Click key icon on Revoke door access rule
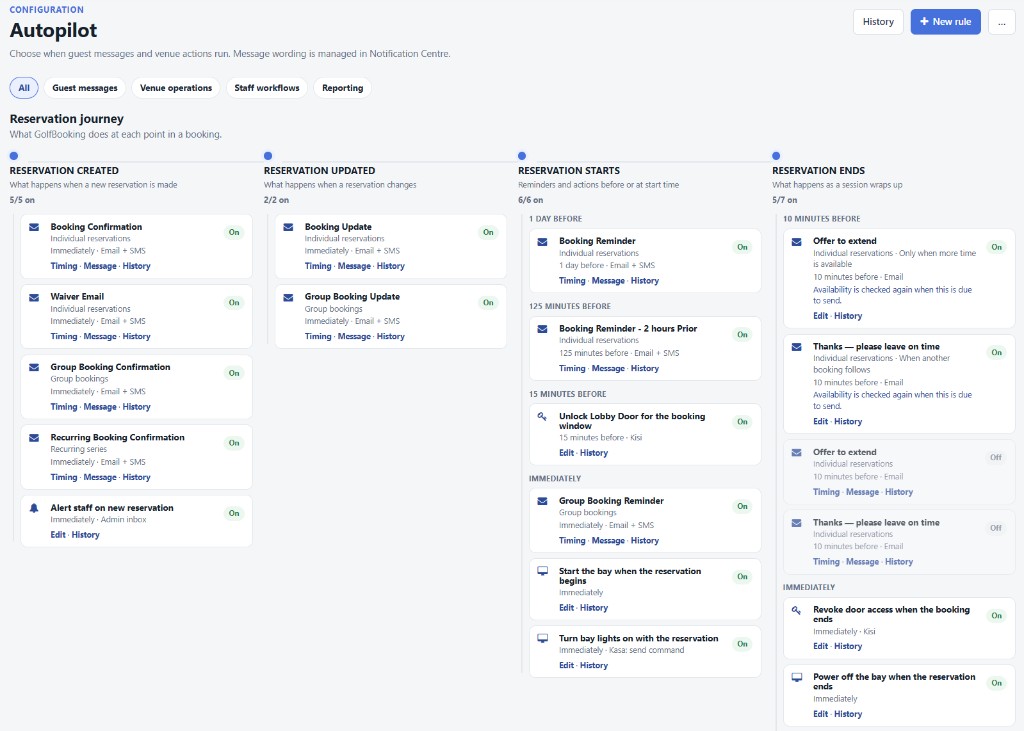 796,610
